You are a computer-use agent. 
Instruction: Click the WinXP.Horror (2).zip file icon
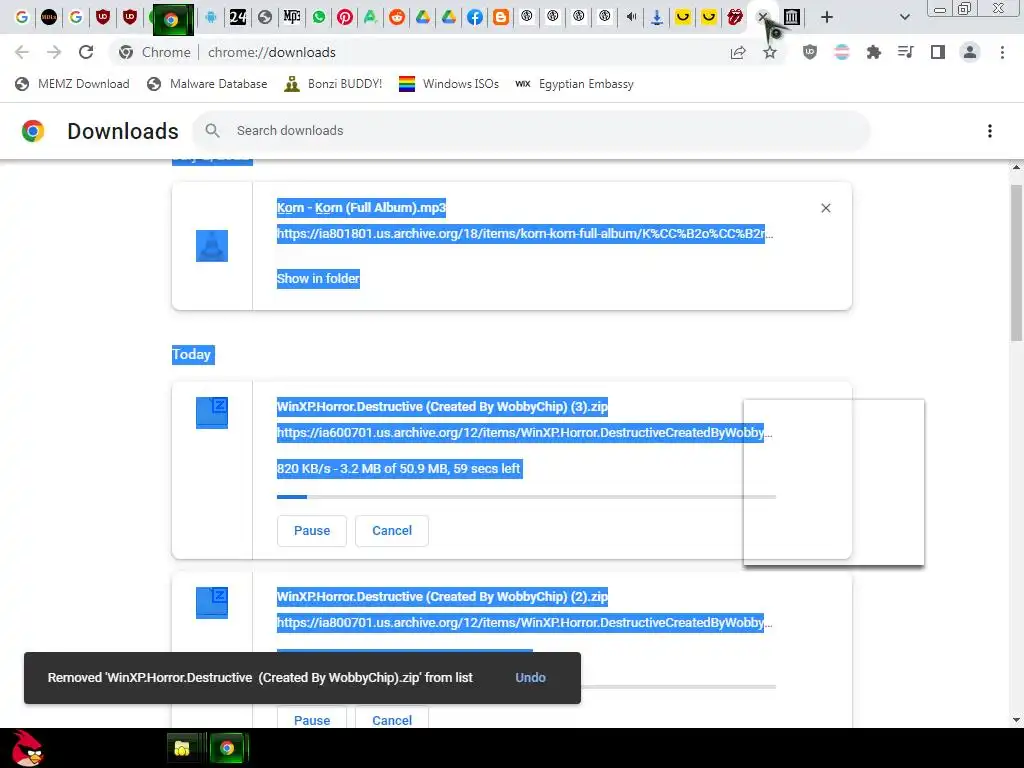click(212, 603)
